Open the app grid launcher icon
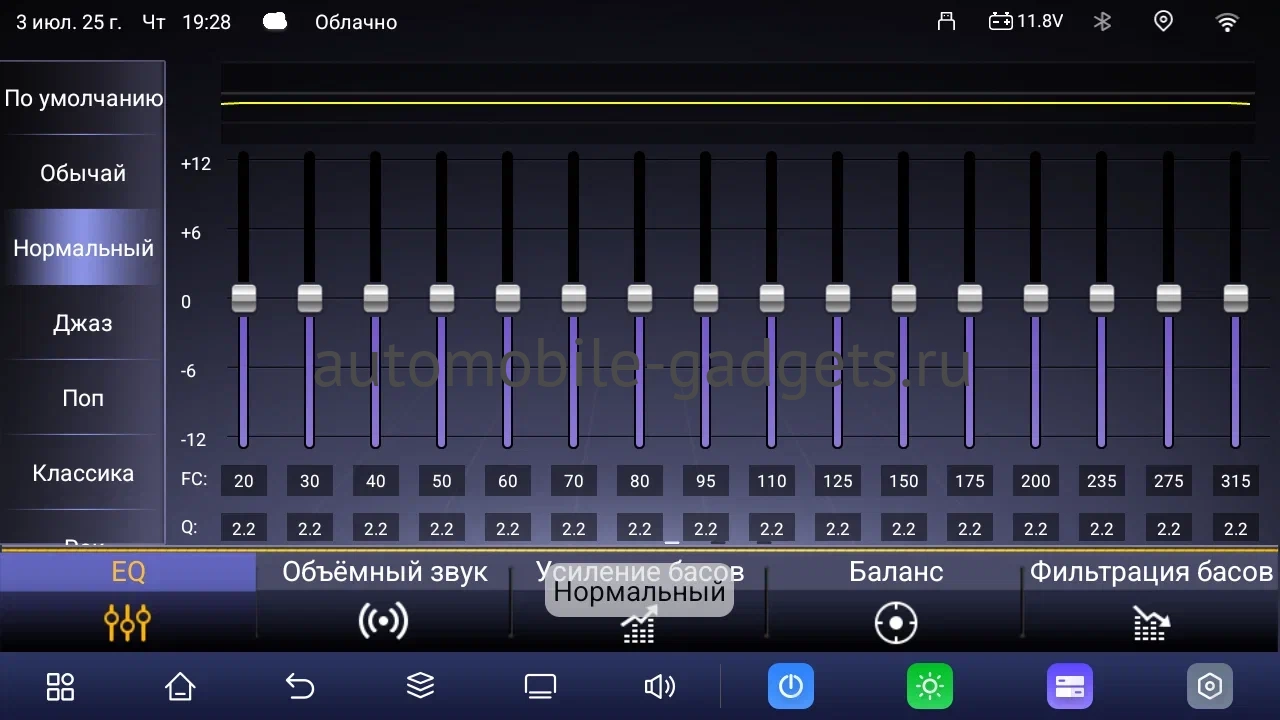Screen dimensions: 1280x720 [60, 687]
